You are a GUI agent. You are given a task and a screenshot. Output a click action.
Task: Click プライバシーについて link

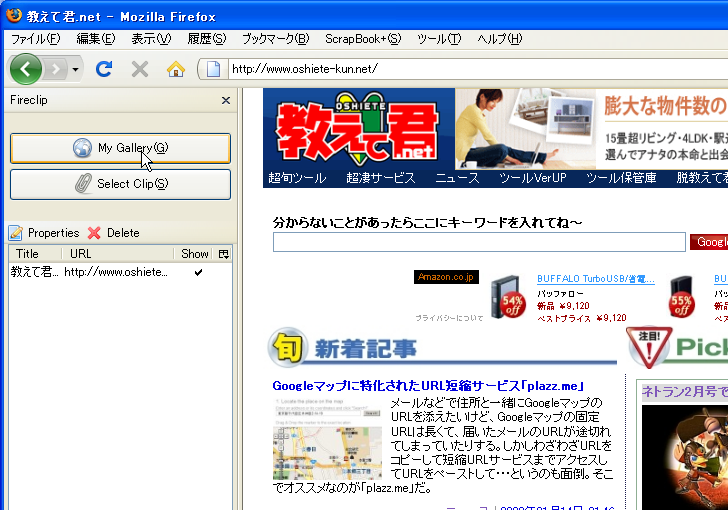click(x=449, y=318)
